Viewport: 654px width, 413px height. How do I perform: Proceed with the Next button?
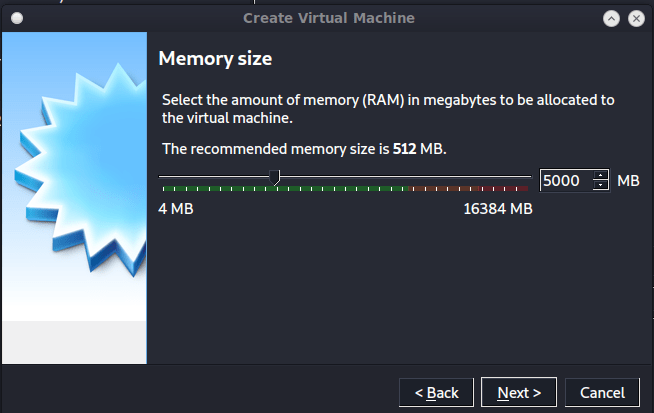click(518, 392)
